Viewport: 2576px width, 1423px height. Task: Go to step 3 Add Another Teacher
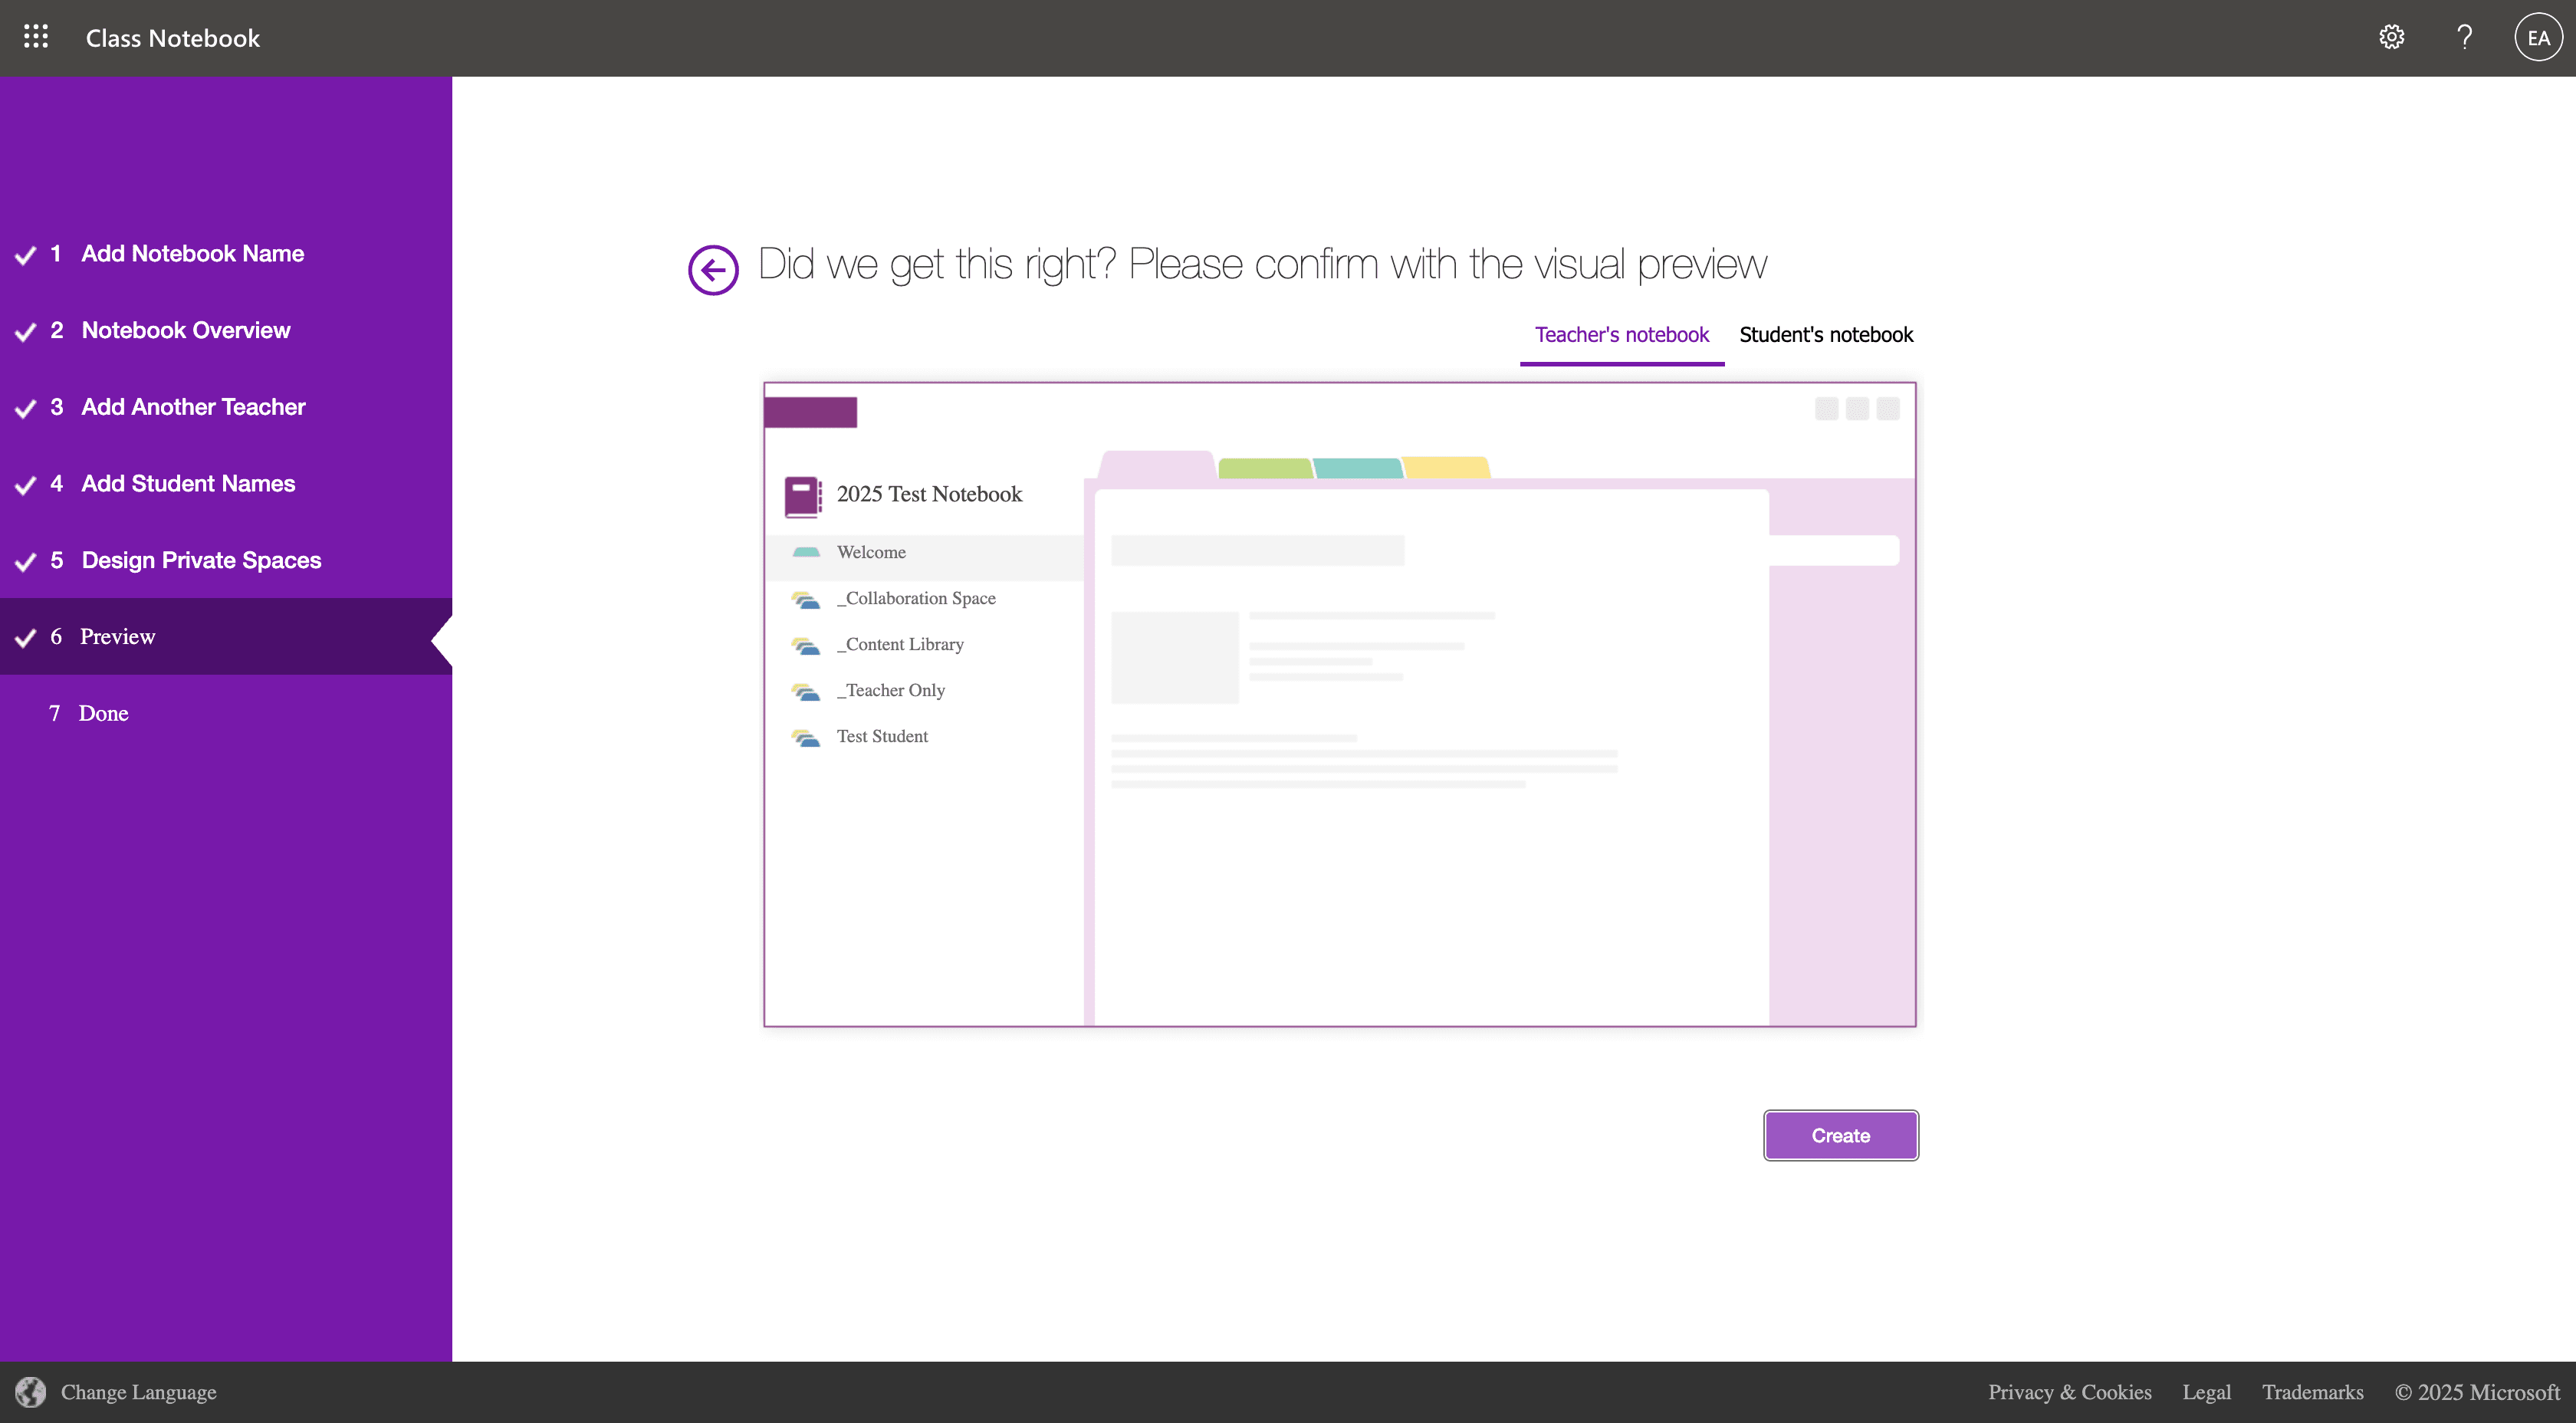tap(226, 407)
